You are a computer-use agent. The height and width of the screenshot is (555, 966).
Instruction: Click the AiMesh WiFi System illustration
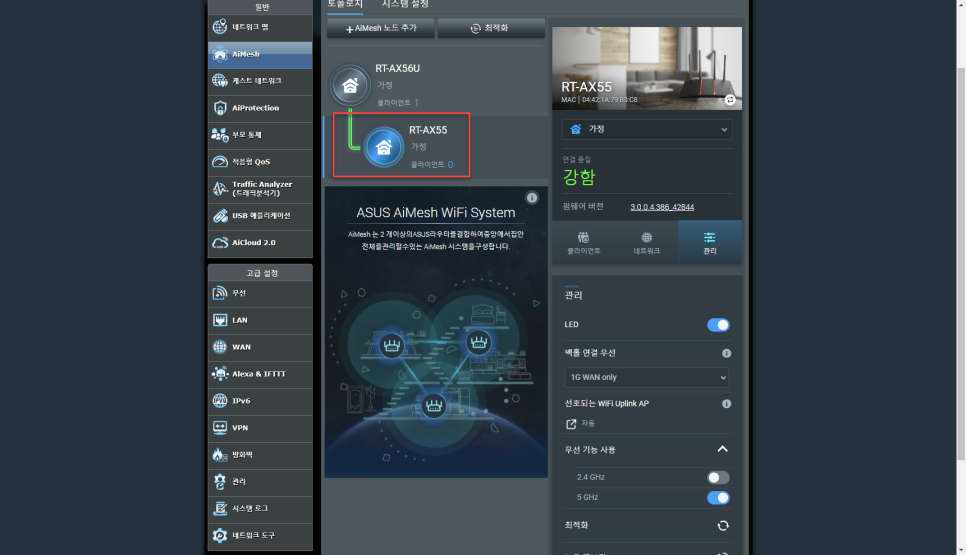[x=436, y=370]
